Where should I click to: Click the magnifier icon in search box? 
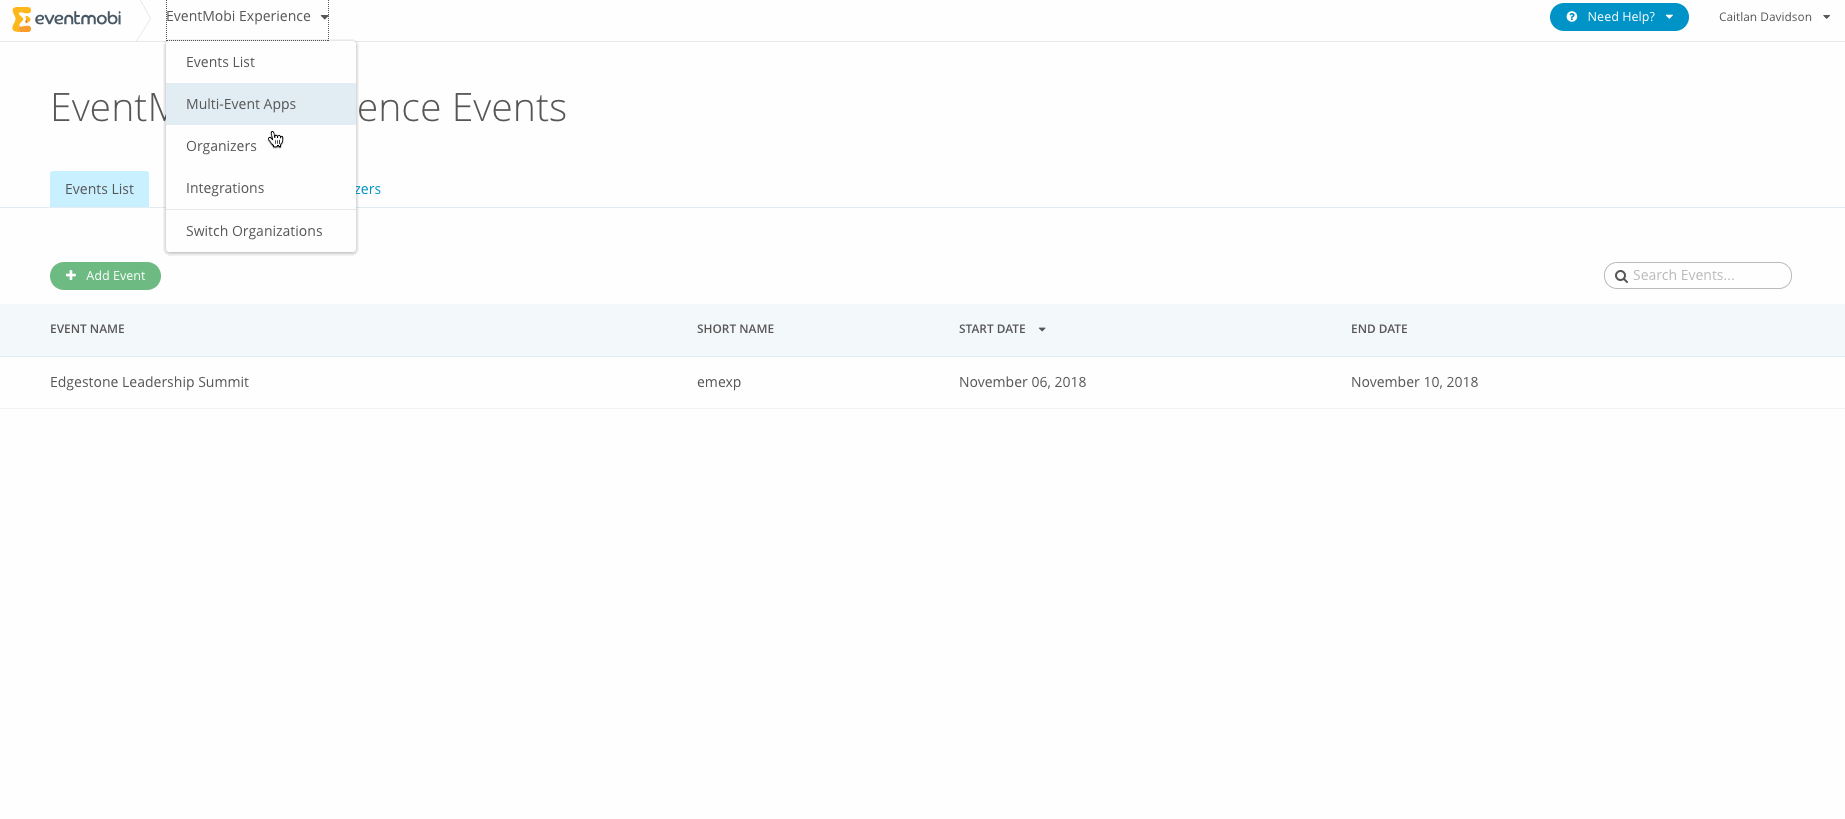1621,276
